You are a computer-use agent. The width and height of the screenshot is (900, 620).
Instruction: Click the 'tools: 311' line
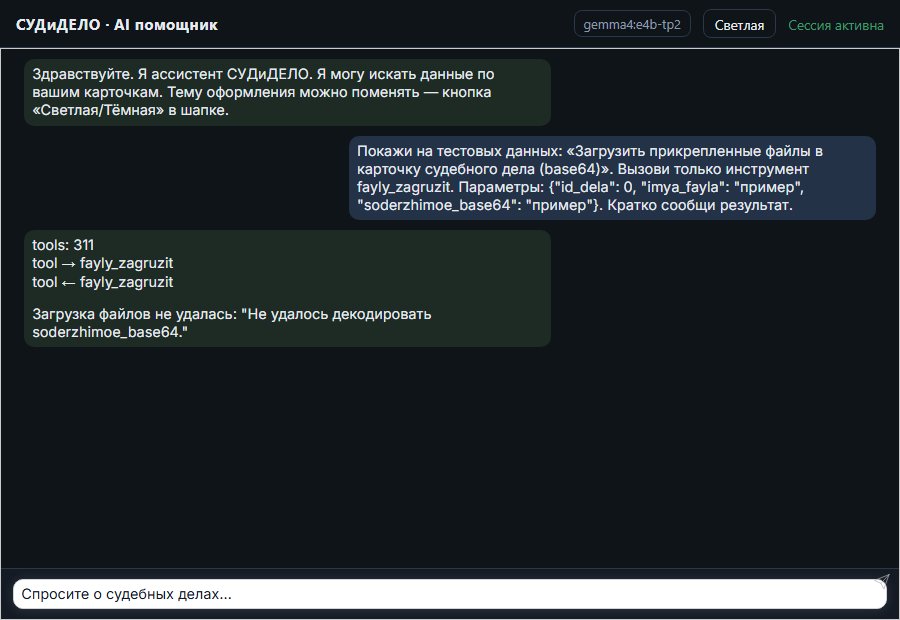[x=63, y=245]
